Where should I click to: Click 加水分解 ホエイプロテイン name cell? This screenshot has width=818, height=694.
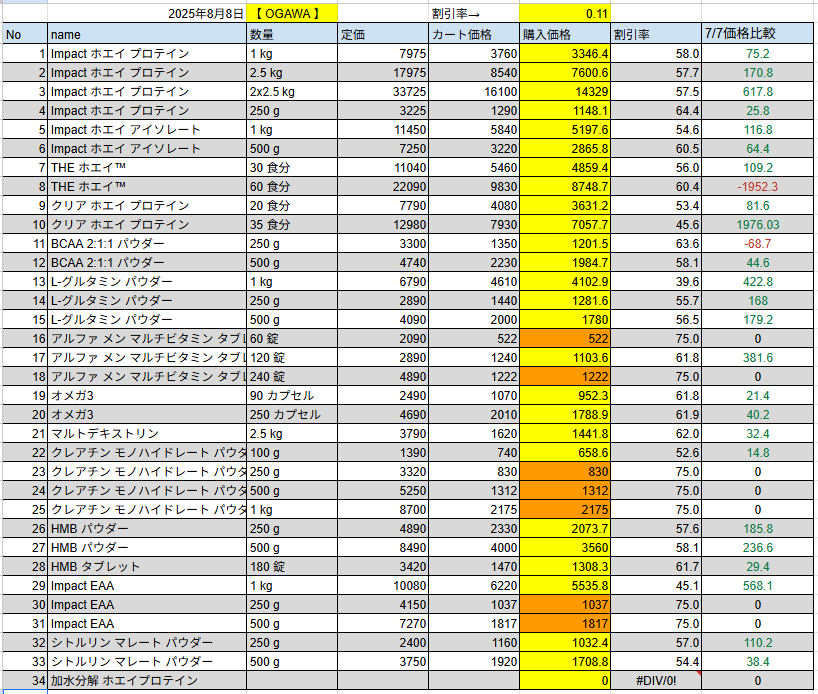click(147, 680)
